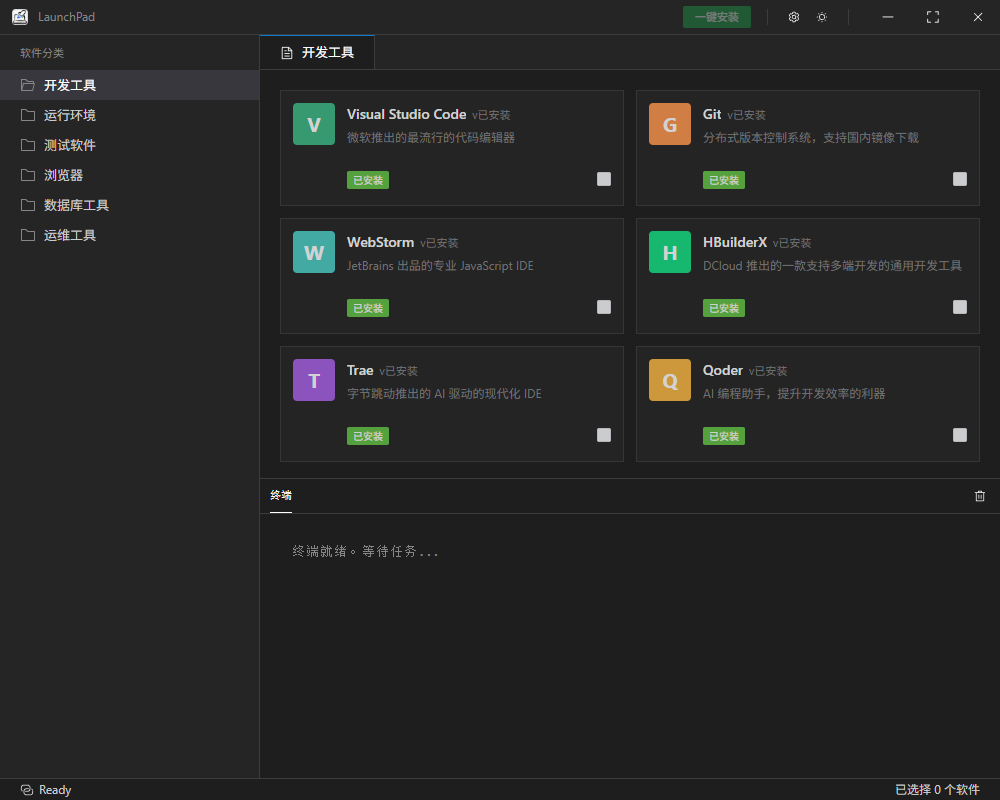1000x800 pixels.
Task: Click the HBuilderX title text
Action: click(x=735, y=242)
